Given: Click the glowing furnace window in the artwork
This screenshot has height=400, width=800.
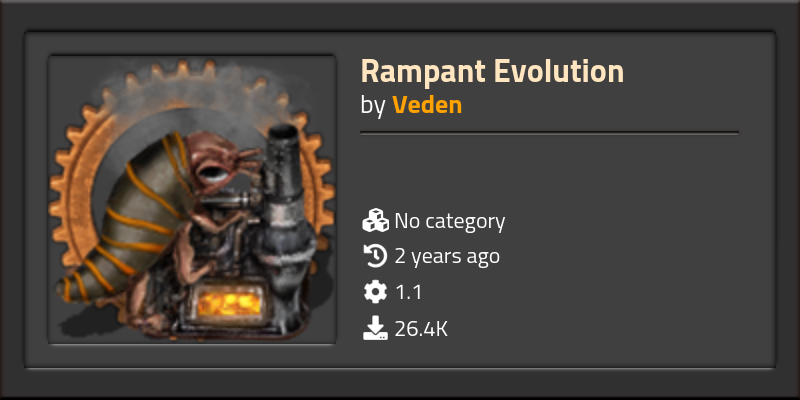Looking at the screenshot, I should pyautogui.click(x=229, y=304).
